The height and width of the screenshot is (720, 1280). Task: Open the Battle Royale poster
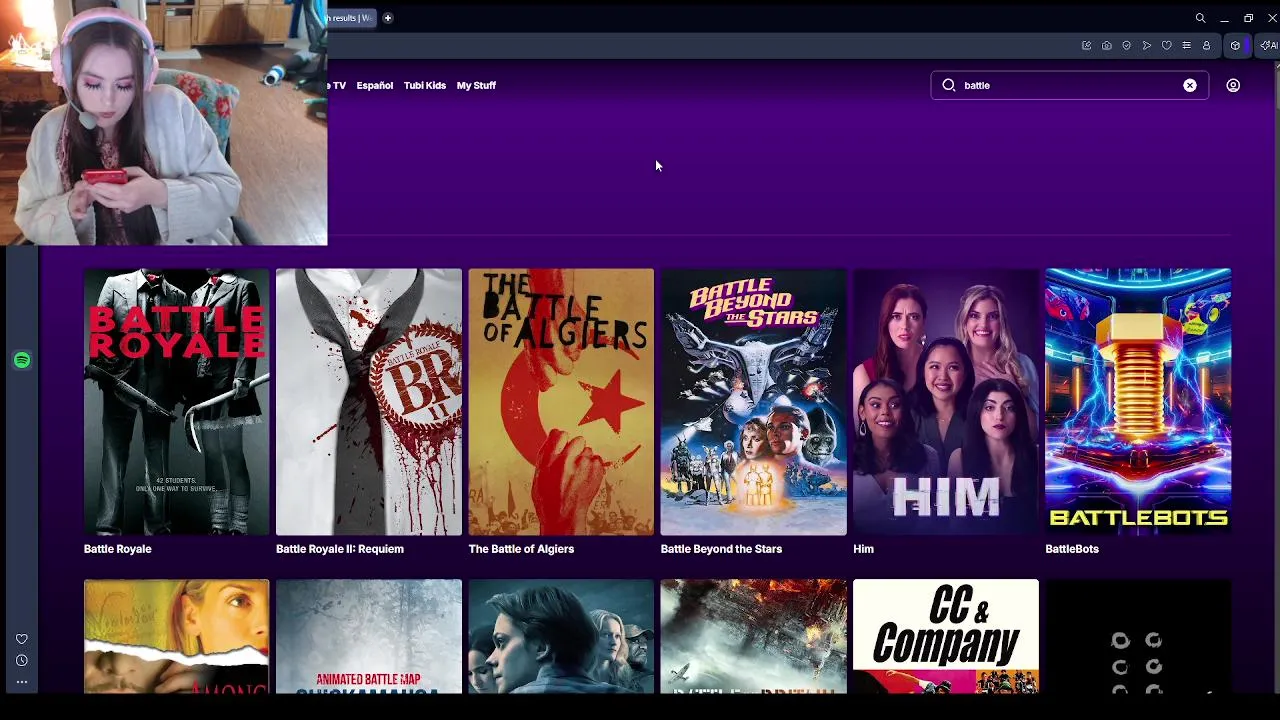click(177, 402)
